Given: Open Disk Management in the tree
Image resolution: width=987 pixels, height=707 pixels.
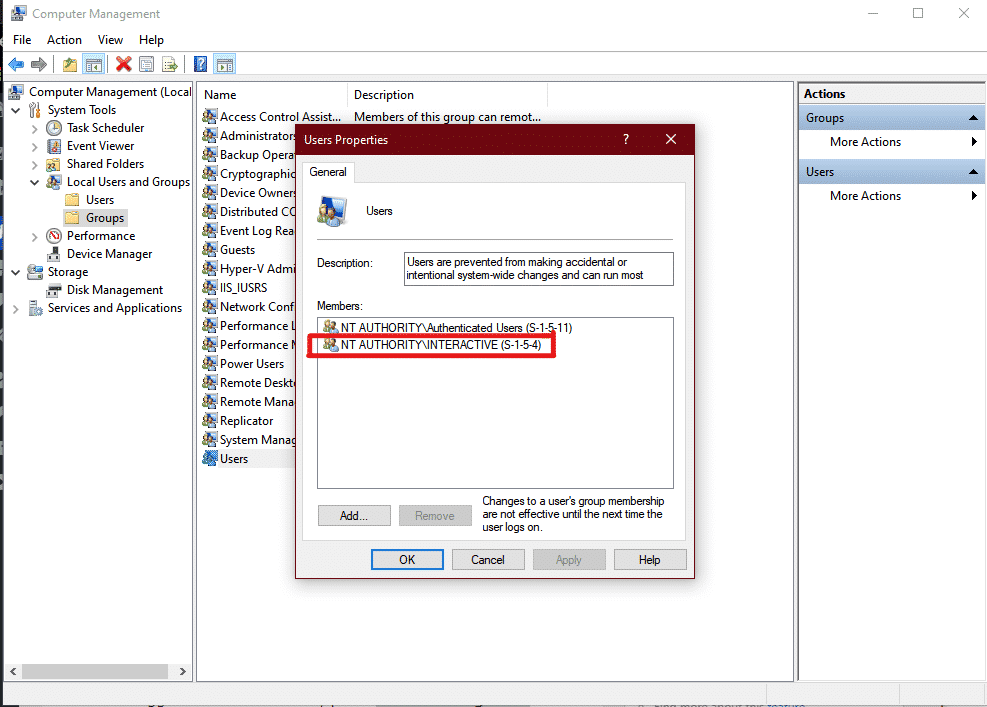Looking at the screenshot, I should (x=115, y=290).
